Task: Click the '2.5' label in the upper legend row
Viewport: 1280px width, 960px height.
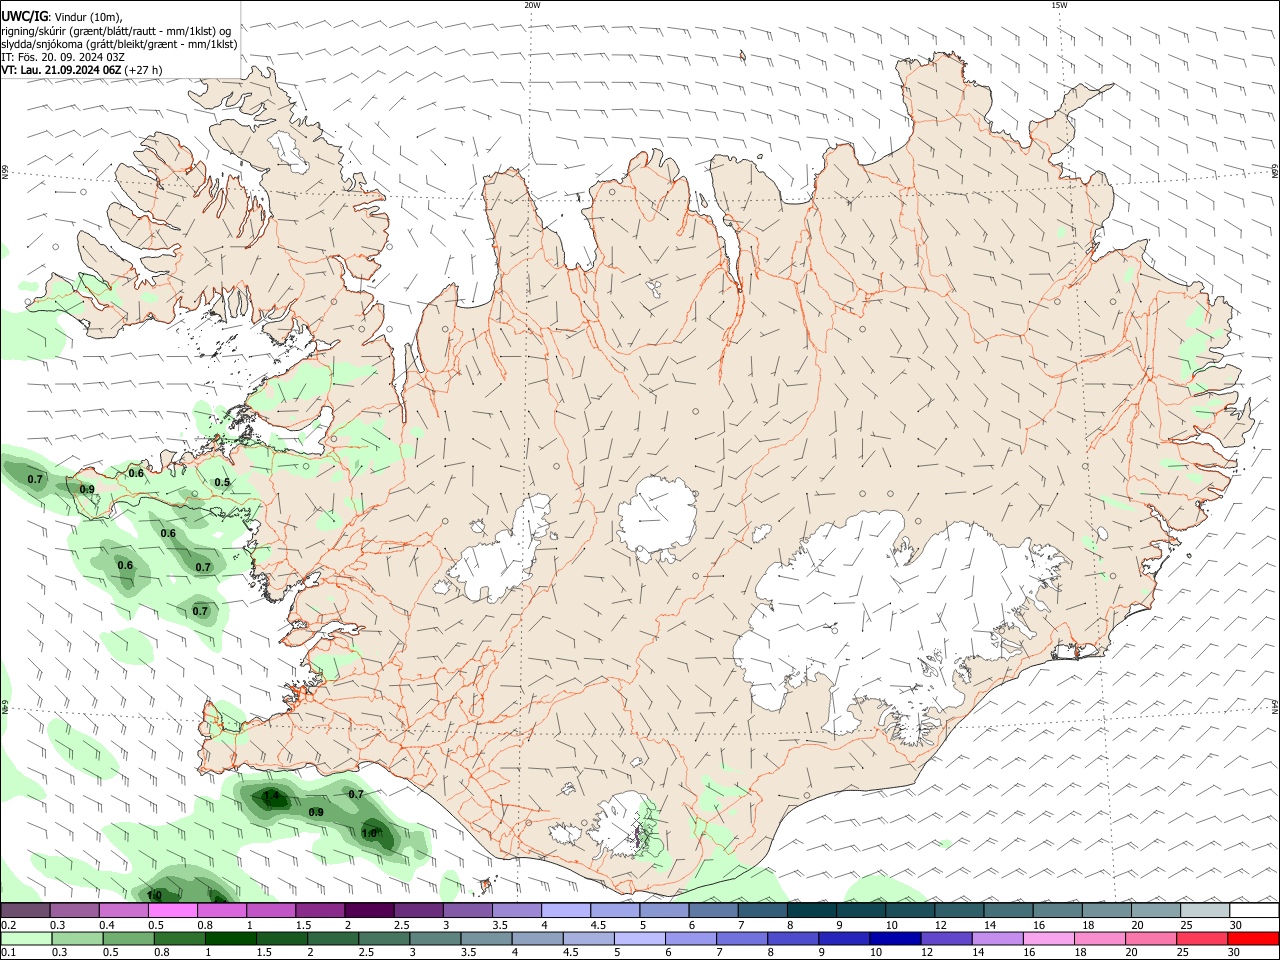Action: point(401,925)
